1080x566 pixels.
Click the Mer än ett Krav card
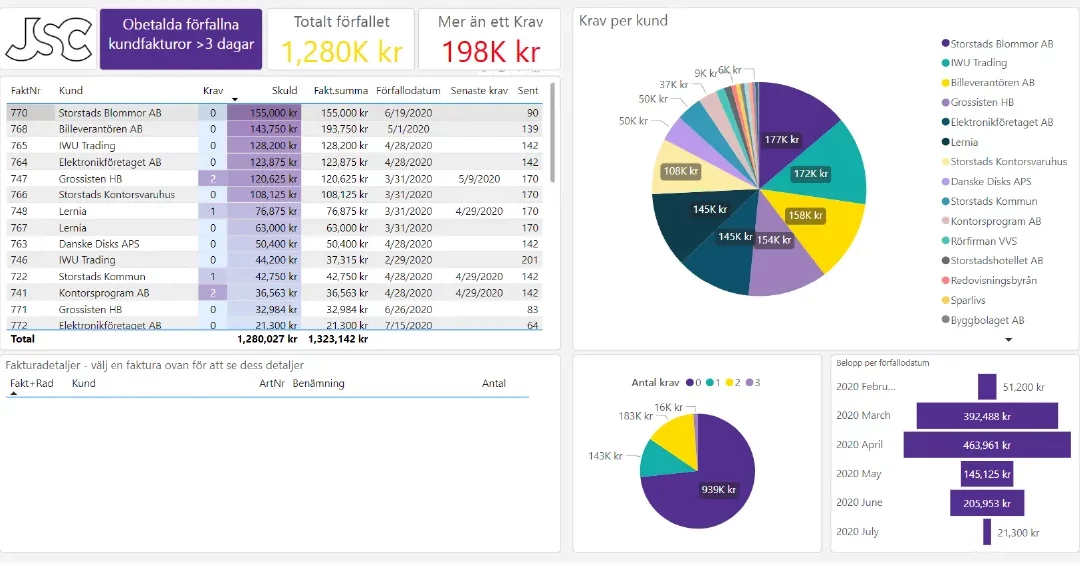pos(490,40)
